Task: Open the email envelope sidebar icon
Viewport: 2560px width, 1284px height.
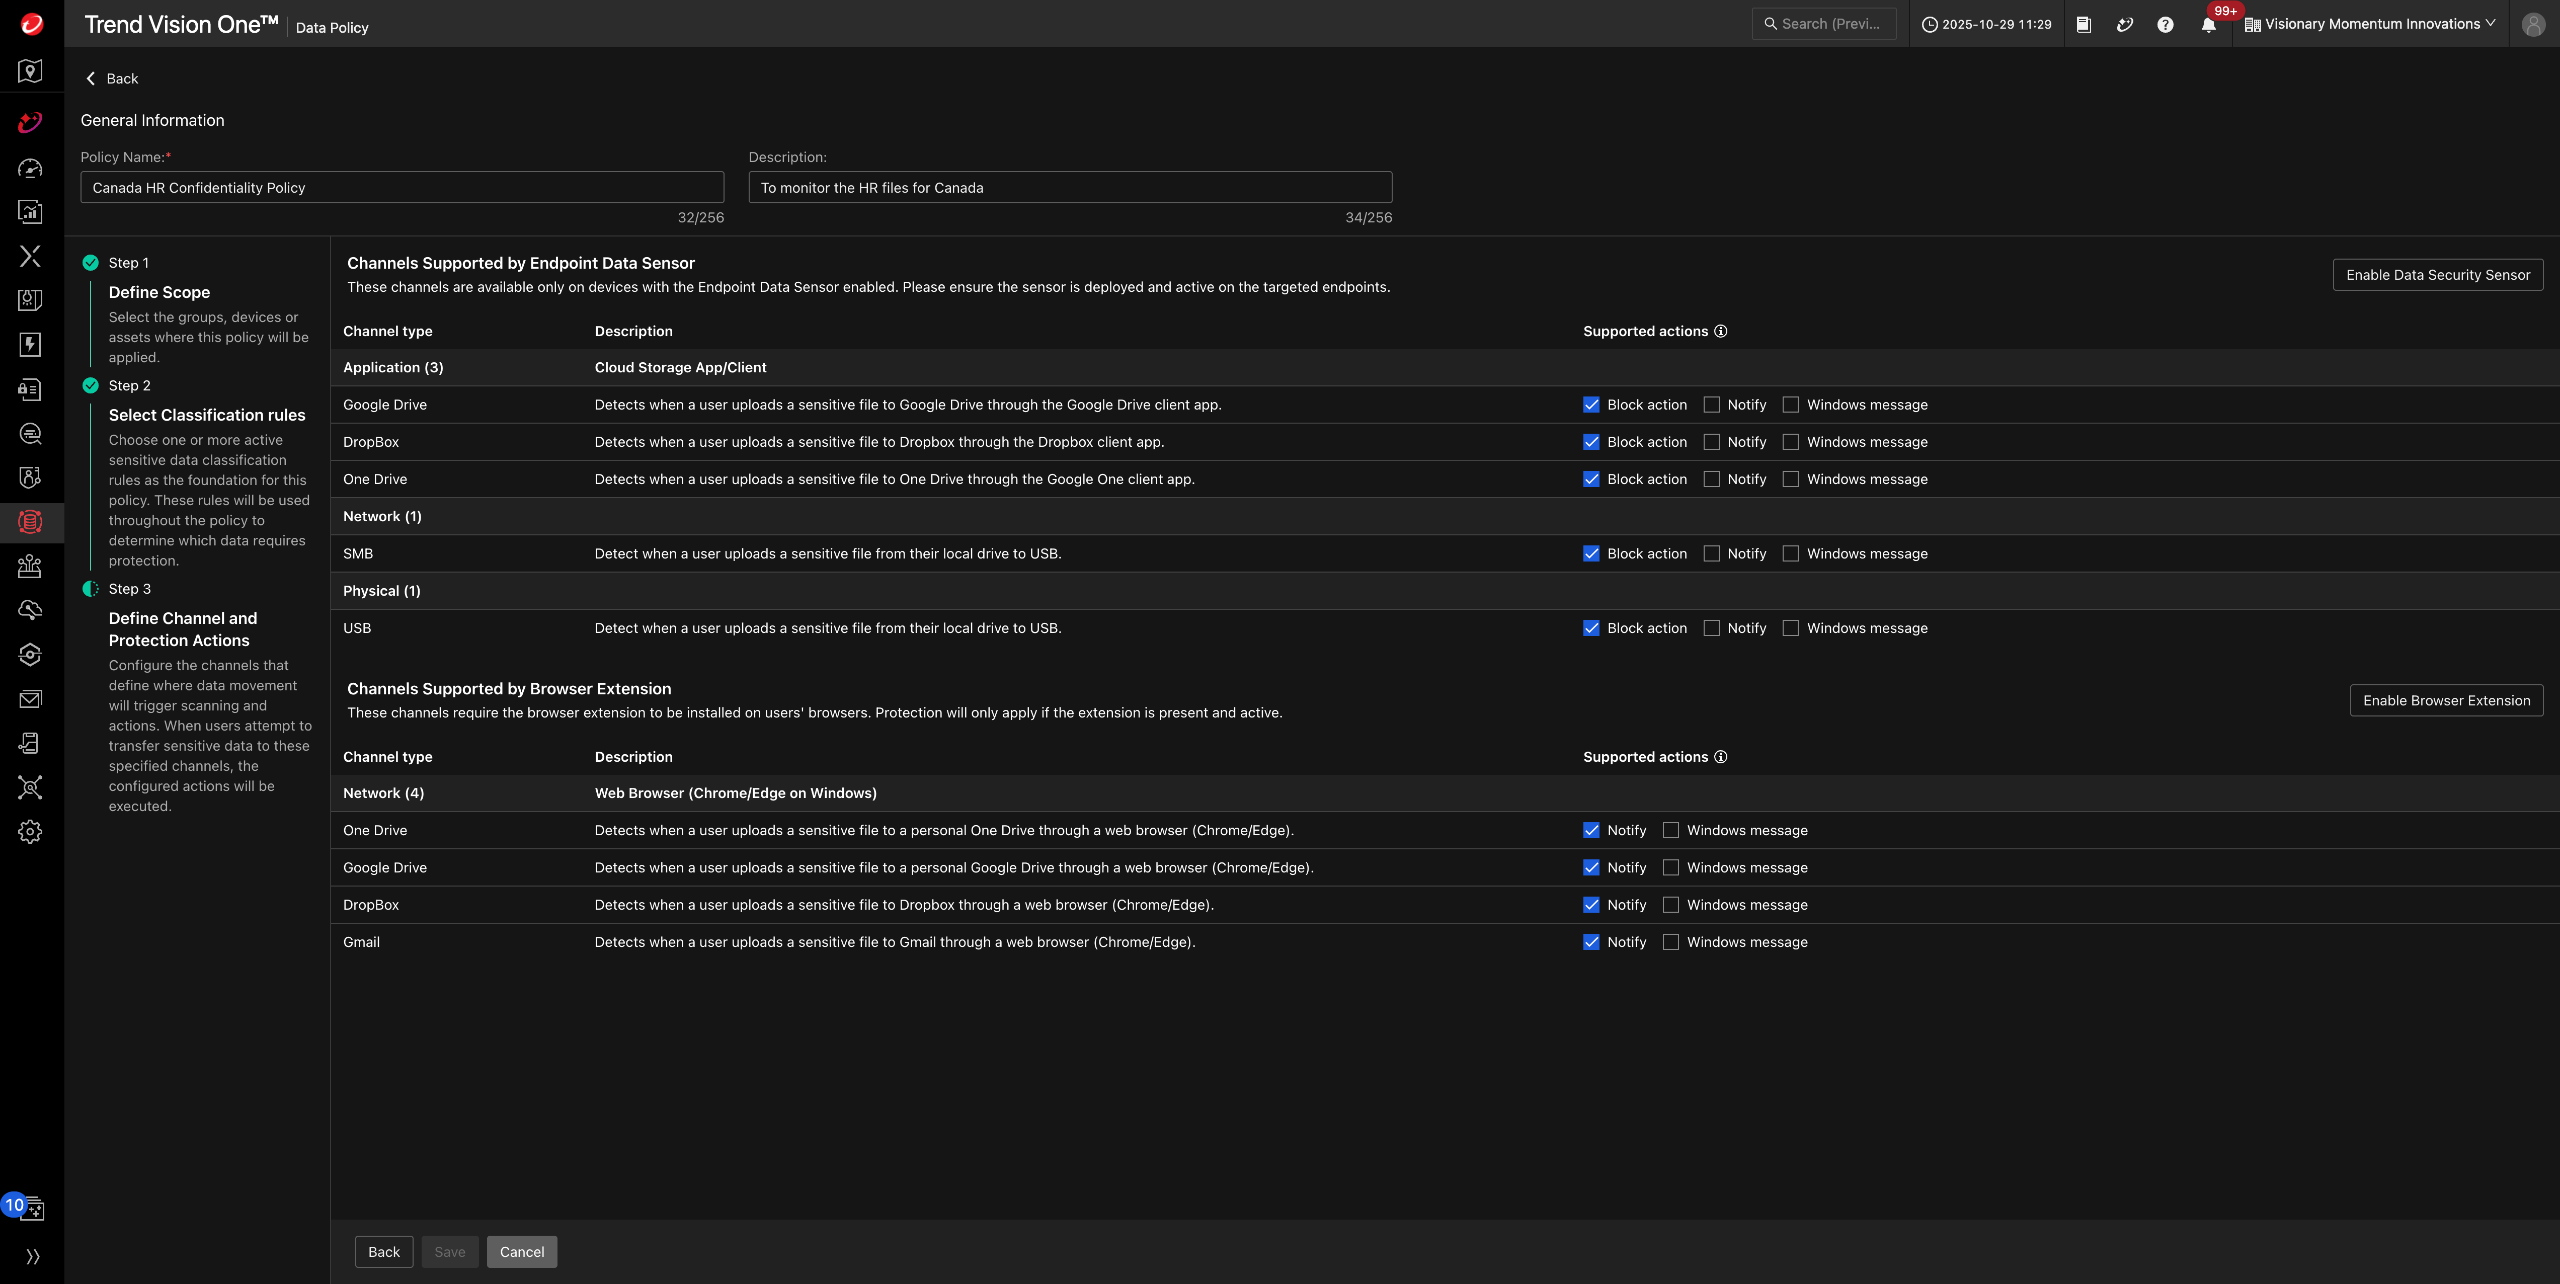Action: 30,699
